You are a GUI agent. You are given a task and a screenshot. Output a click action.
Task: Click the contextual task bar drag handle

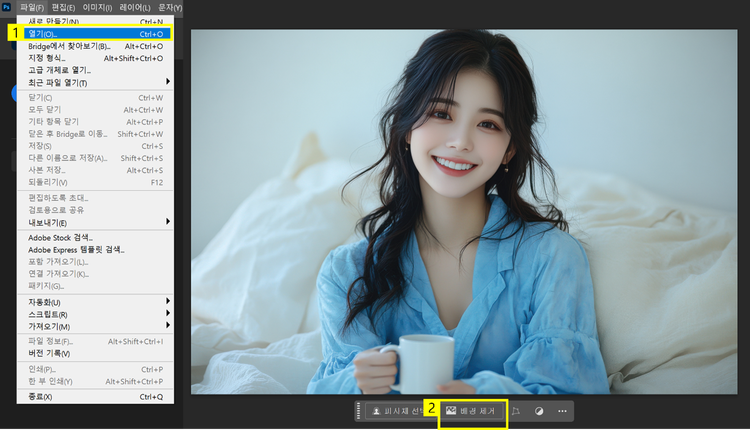coord(358,411)
